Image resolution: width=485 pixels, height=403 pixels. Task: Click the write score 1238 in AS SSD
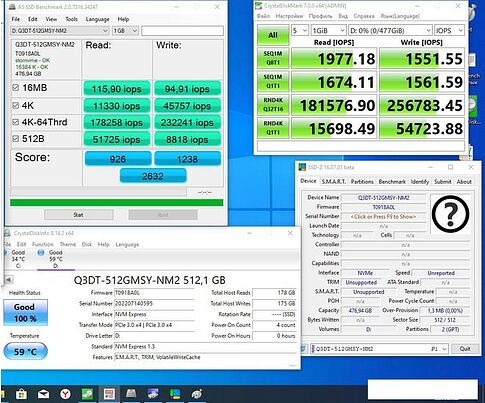[x=188, y=159]
